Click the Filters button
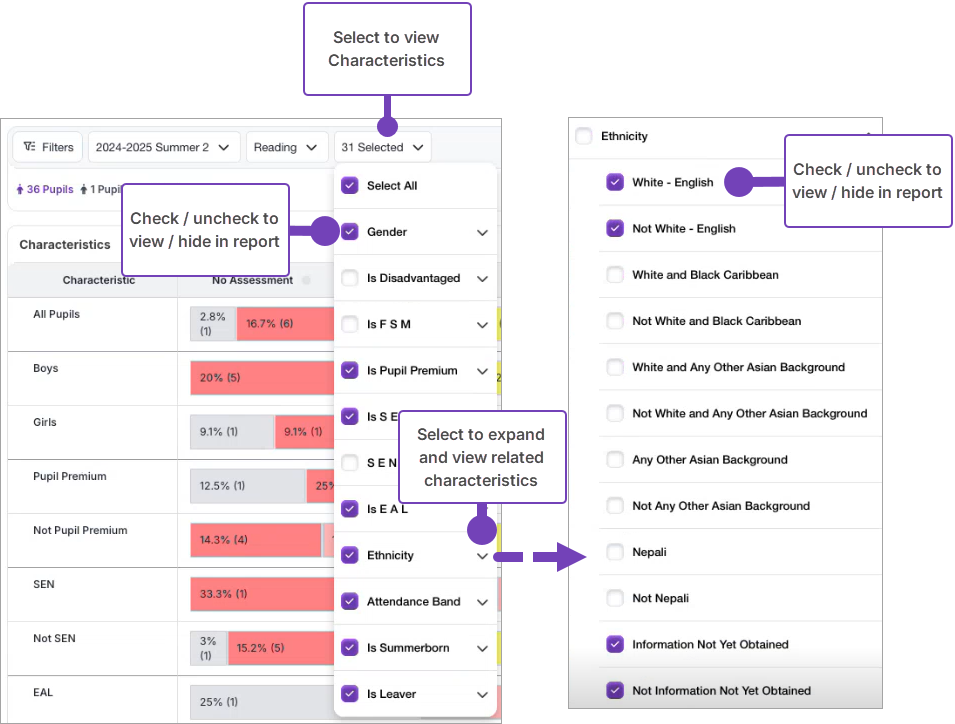955x724 pixels. pos(48,147)
